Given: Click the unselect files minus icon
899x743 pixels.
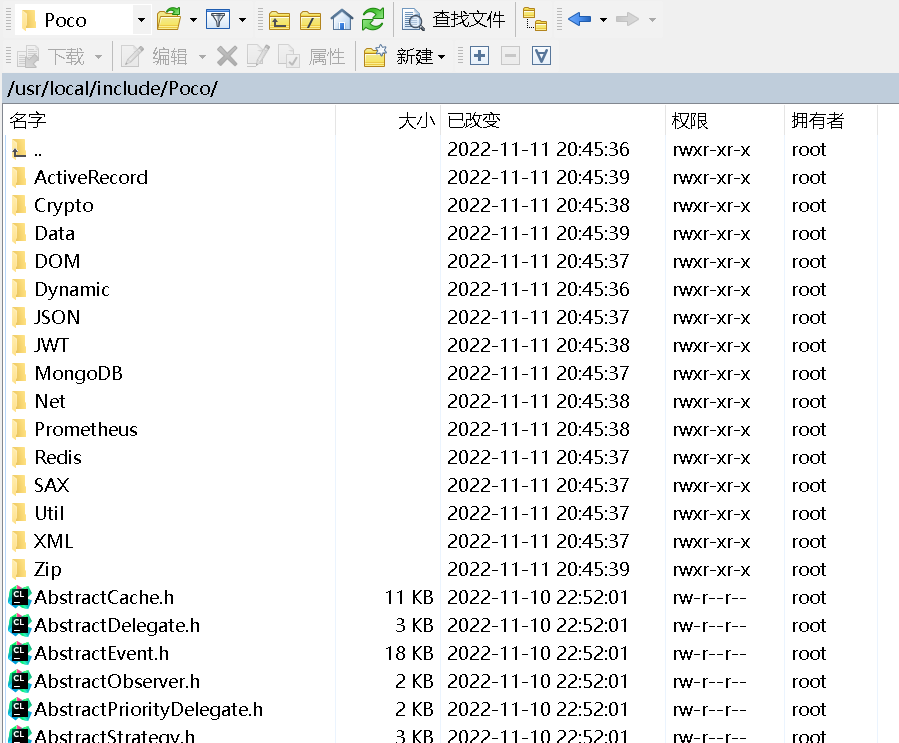Looking at the screenshot, I should click(x=510, y=56).
